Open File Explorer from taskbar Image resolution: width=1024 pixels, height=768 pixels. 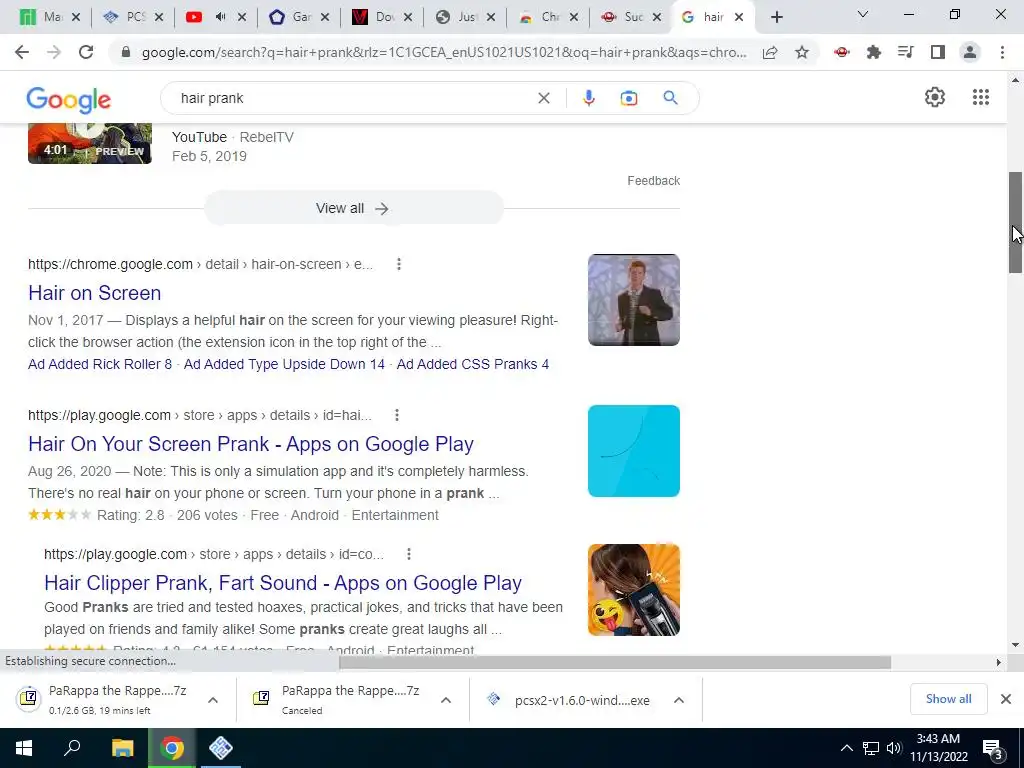tap(122, 748)
